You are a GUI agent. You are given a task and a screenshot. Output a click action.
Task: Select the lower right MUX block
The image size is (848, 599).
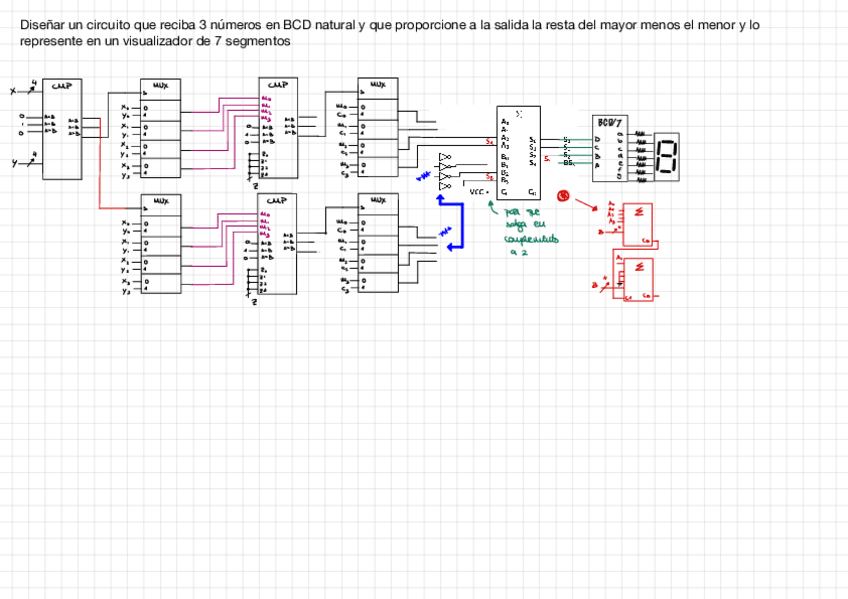377,245
